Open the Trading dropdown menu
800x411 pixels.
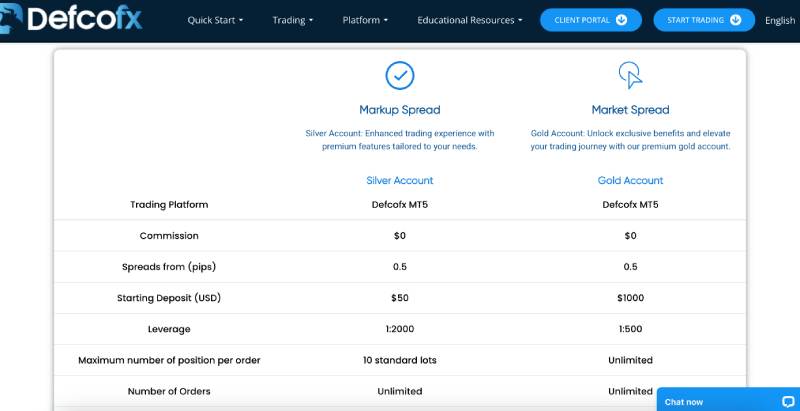[292, 20]
